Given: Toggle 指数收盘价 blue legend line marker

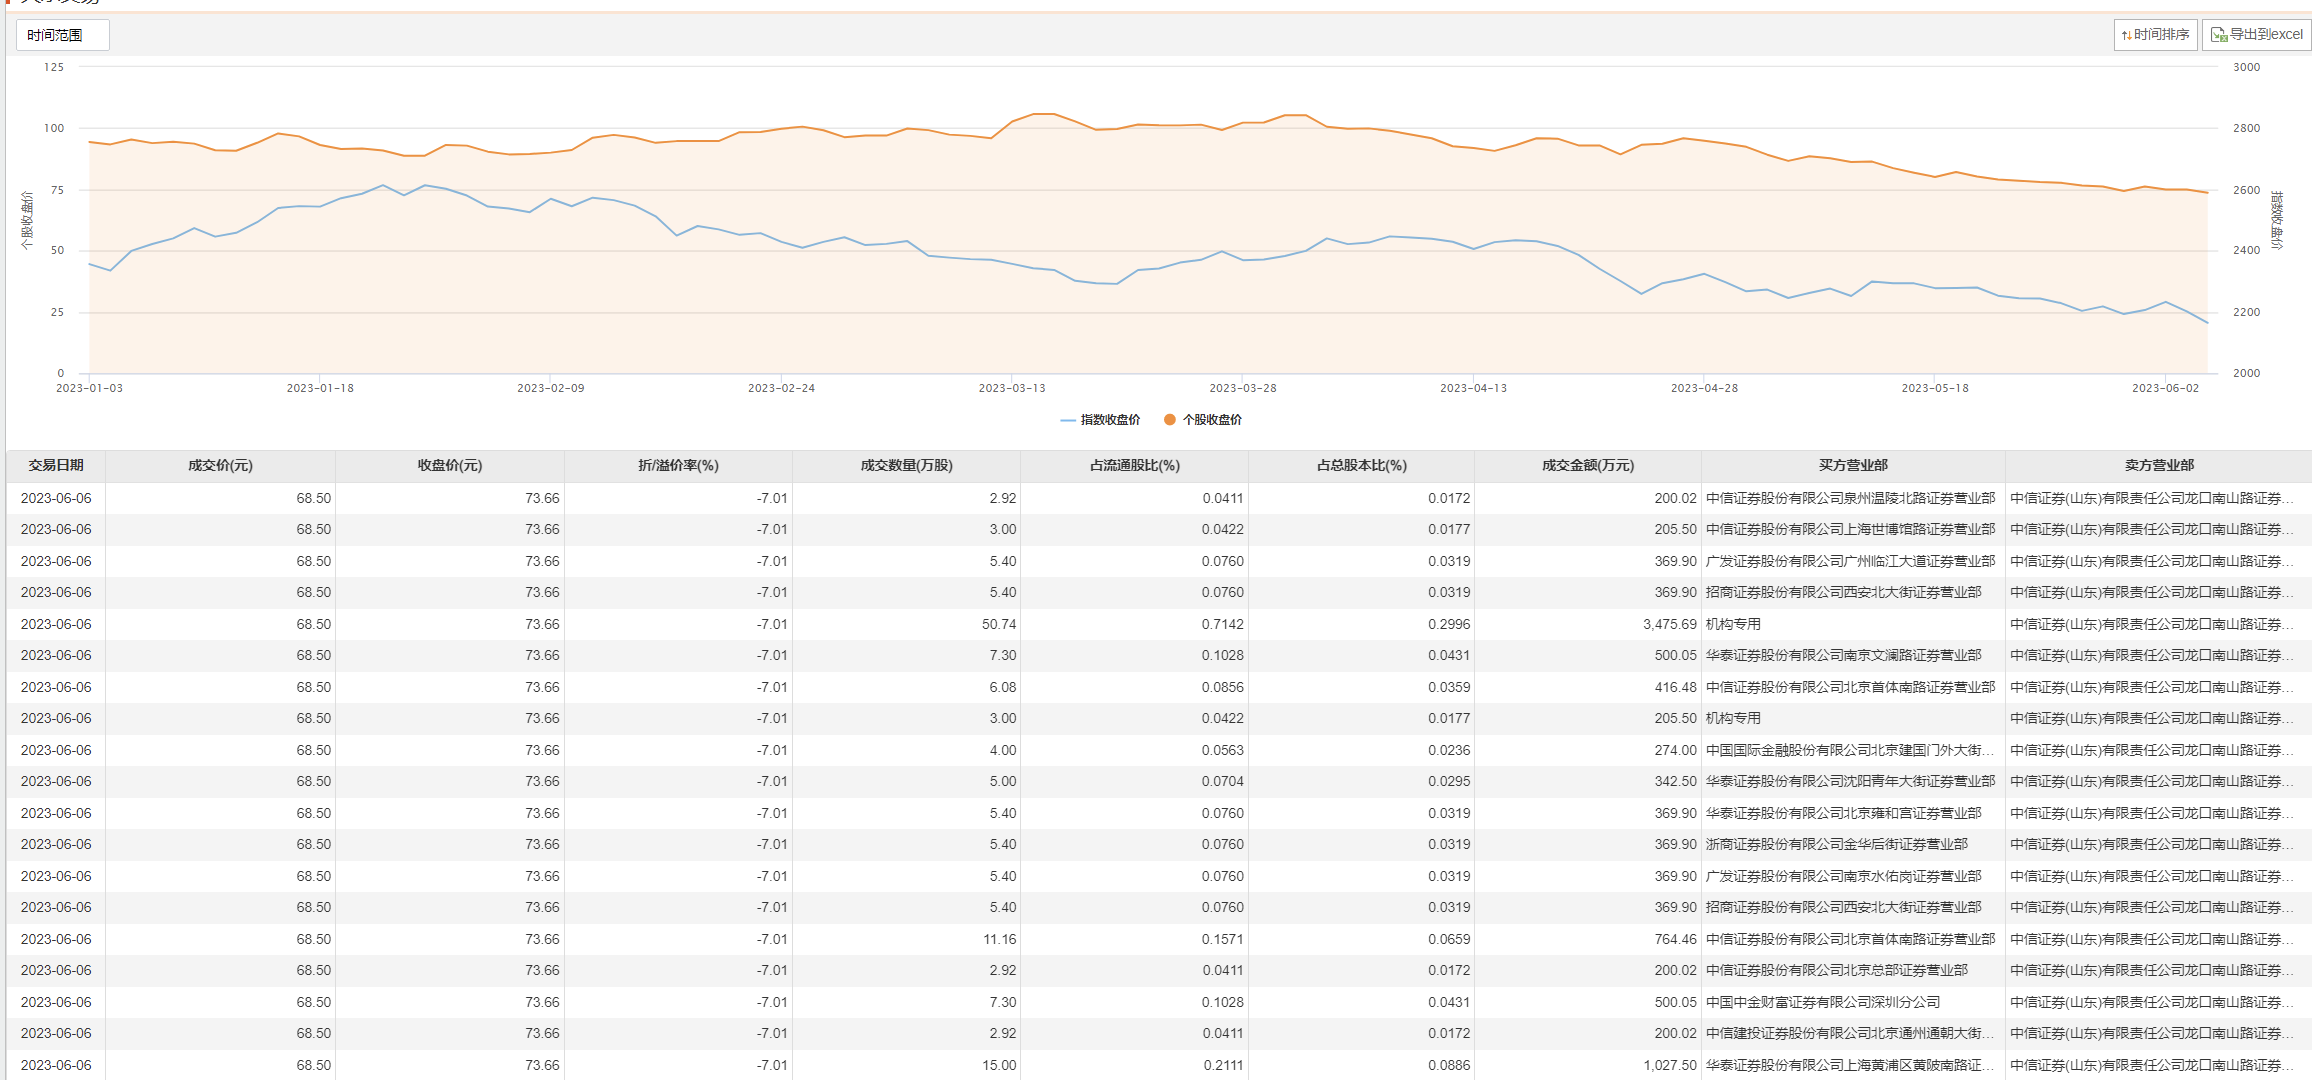Looking at the screenshot, I should tap(1067, 420).
